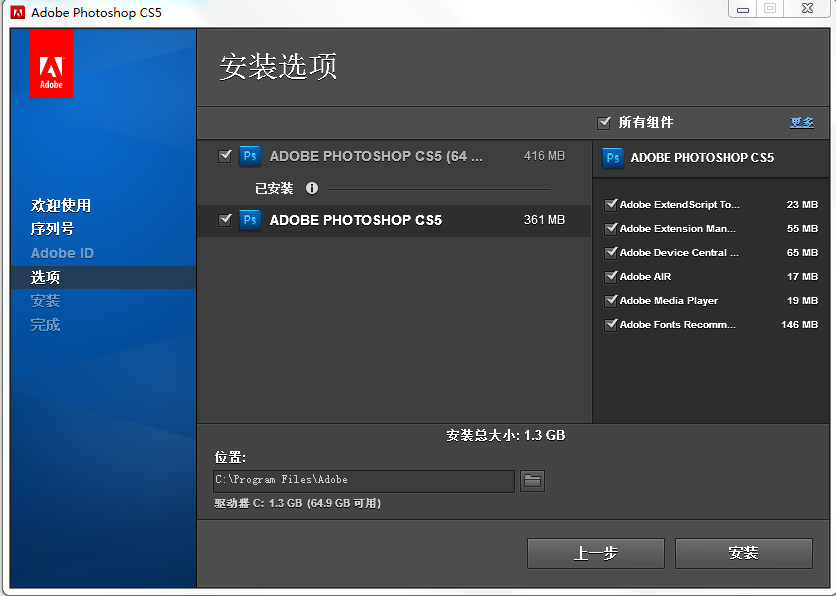
Task: Disable Adobe ExtendScript Toolkit component
Action: [610, 205]
